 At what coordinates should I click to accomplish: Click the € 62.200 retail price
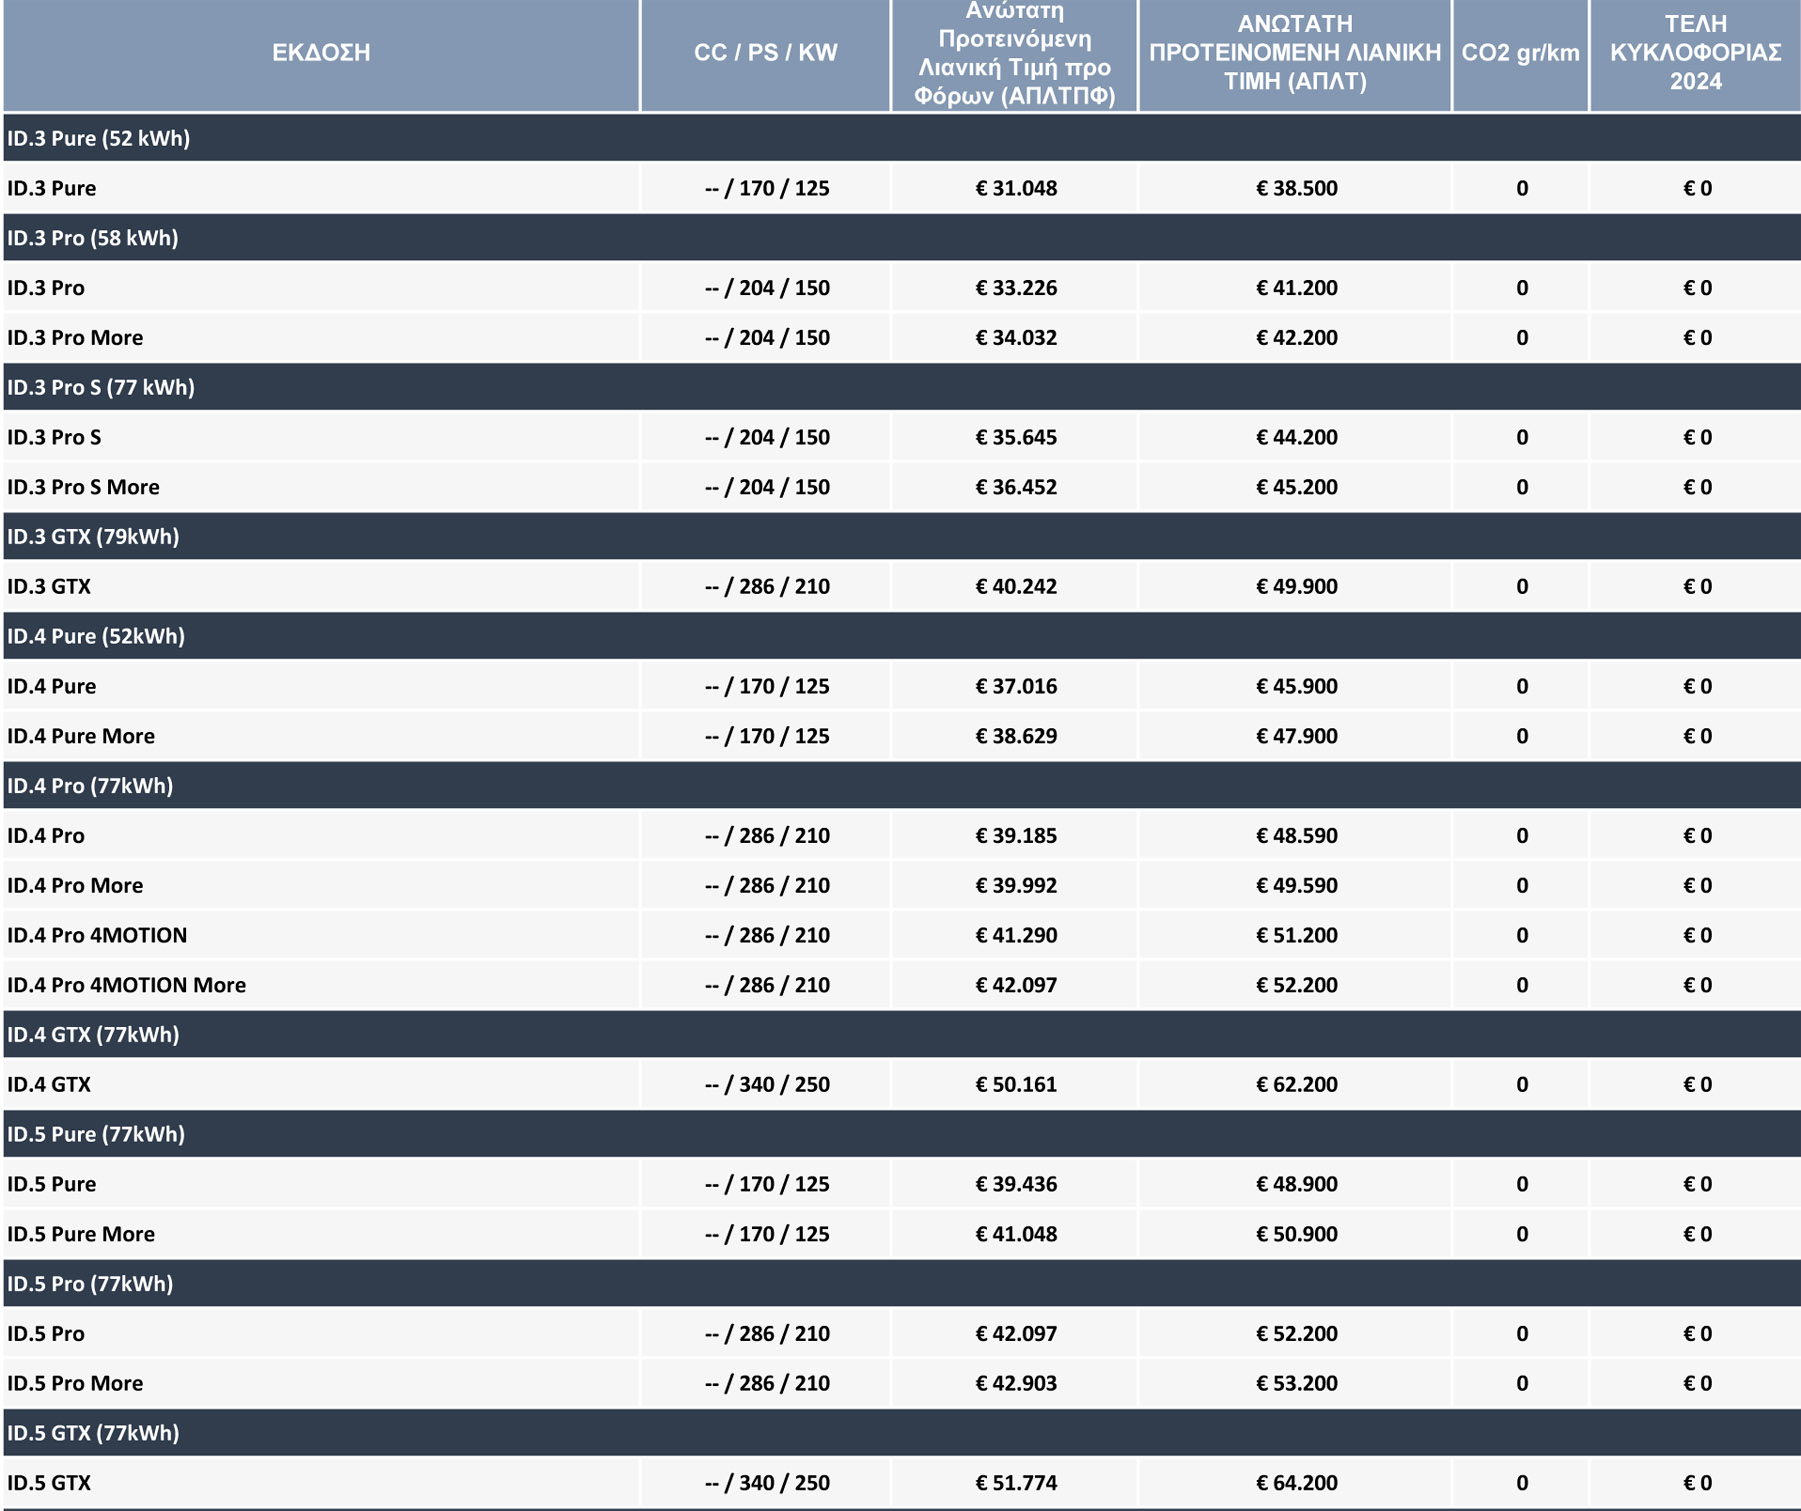pyautogui.click(x=1296, y=1085)
